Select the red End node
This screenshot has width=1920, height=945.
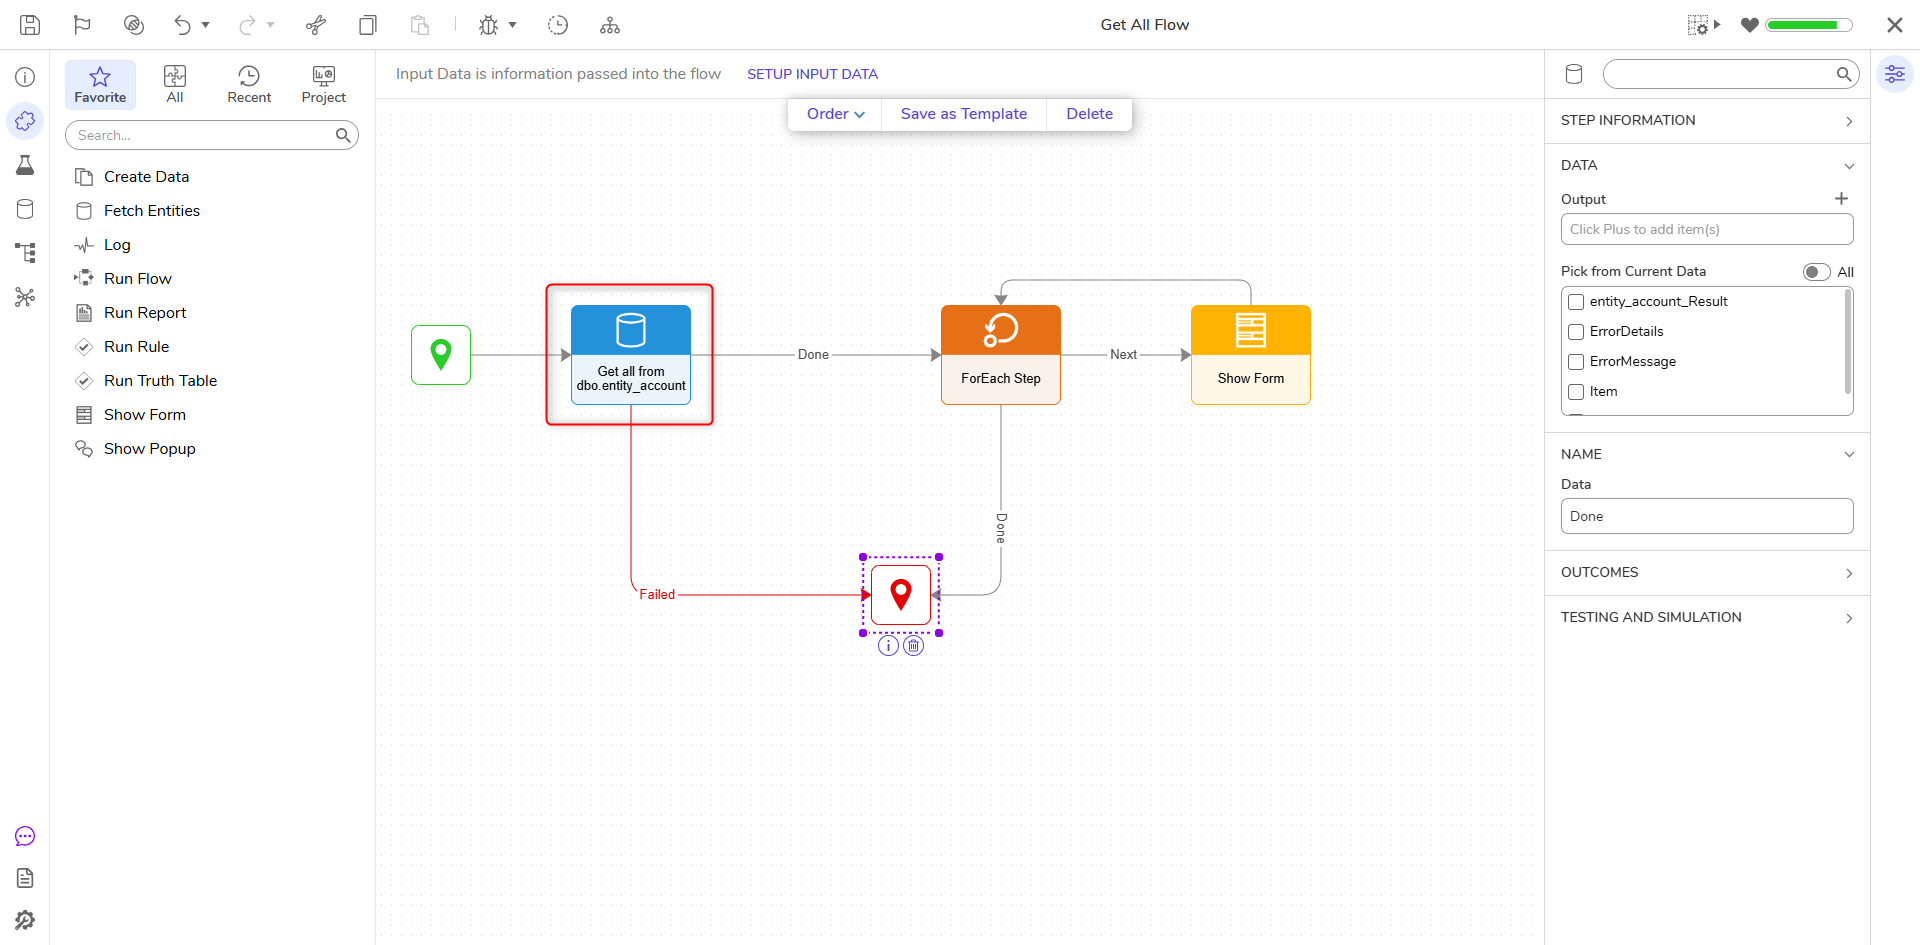point(901,595)
